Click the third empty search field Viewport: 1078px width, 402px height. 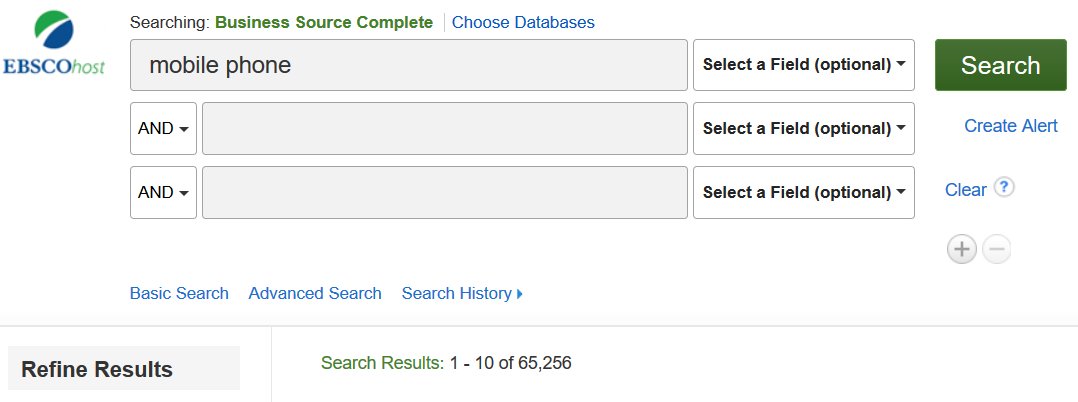pos(444,193)
